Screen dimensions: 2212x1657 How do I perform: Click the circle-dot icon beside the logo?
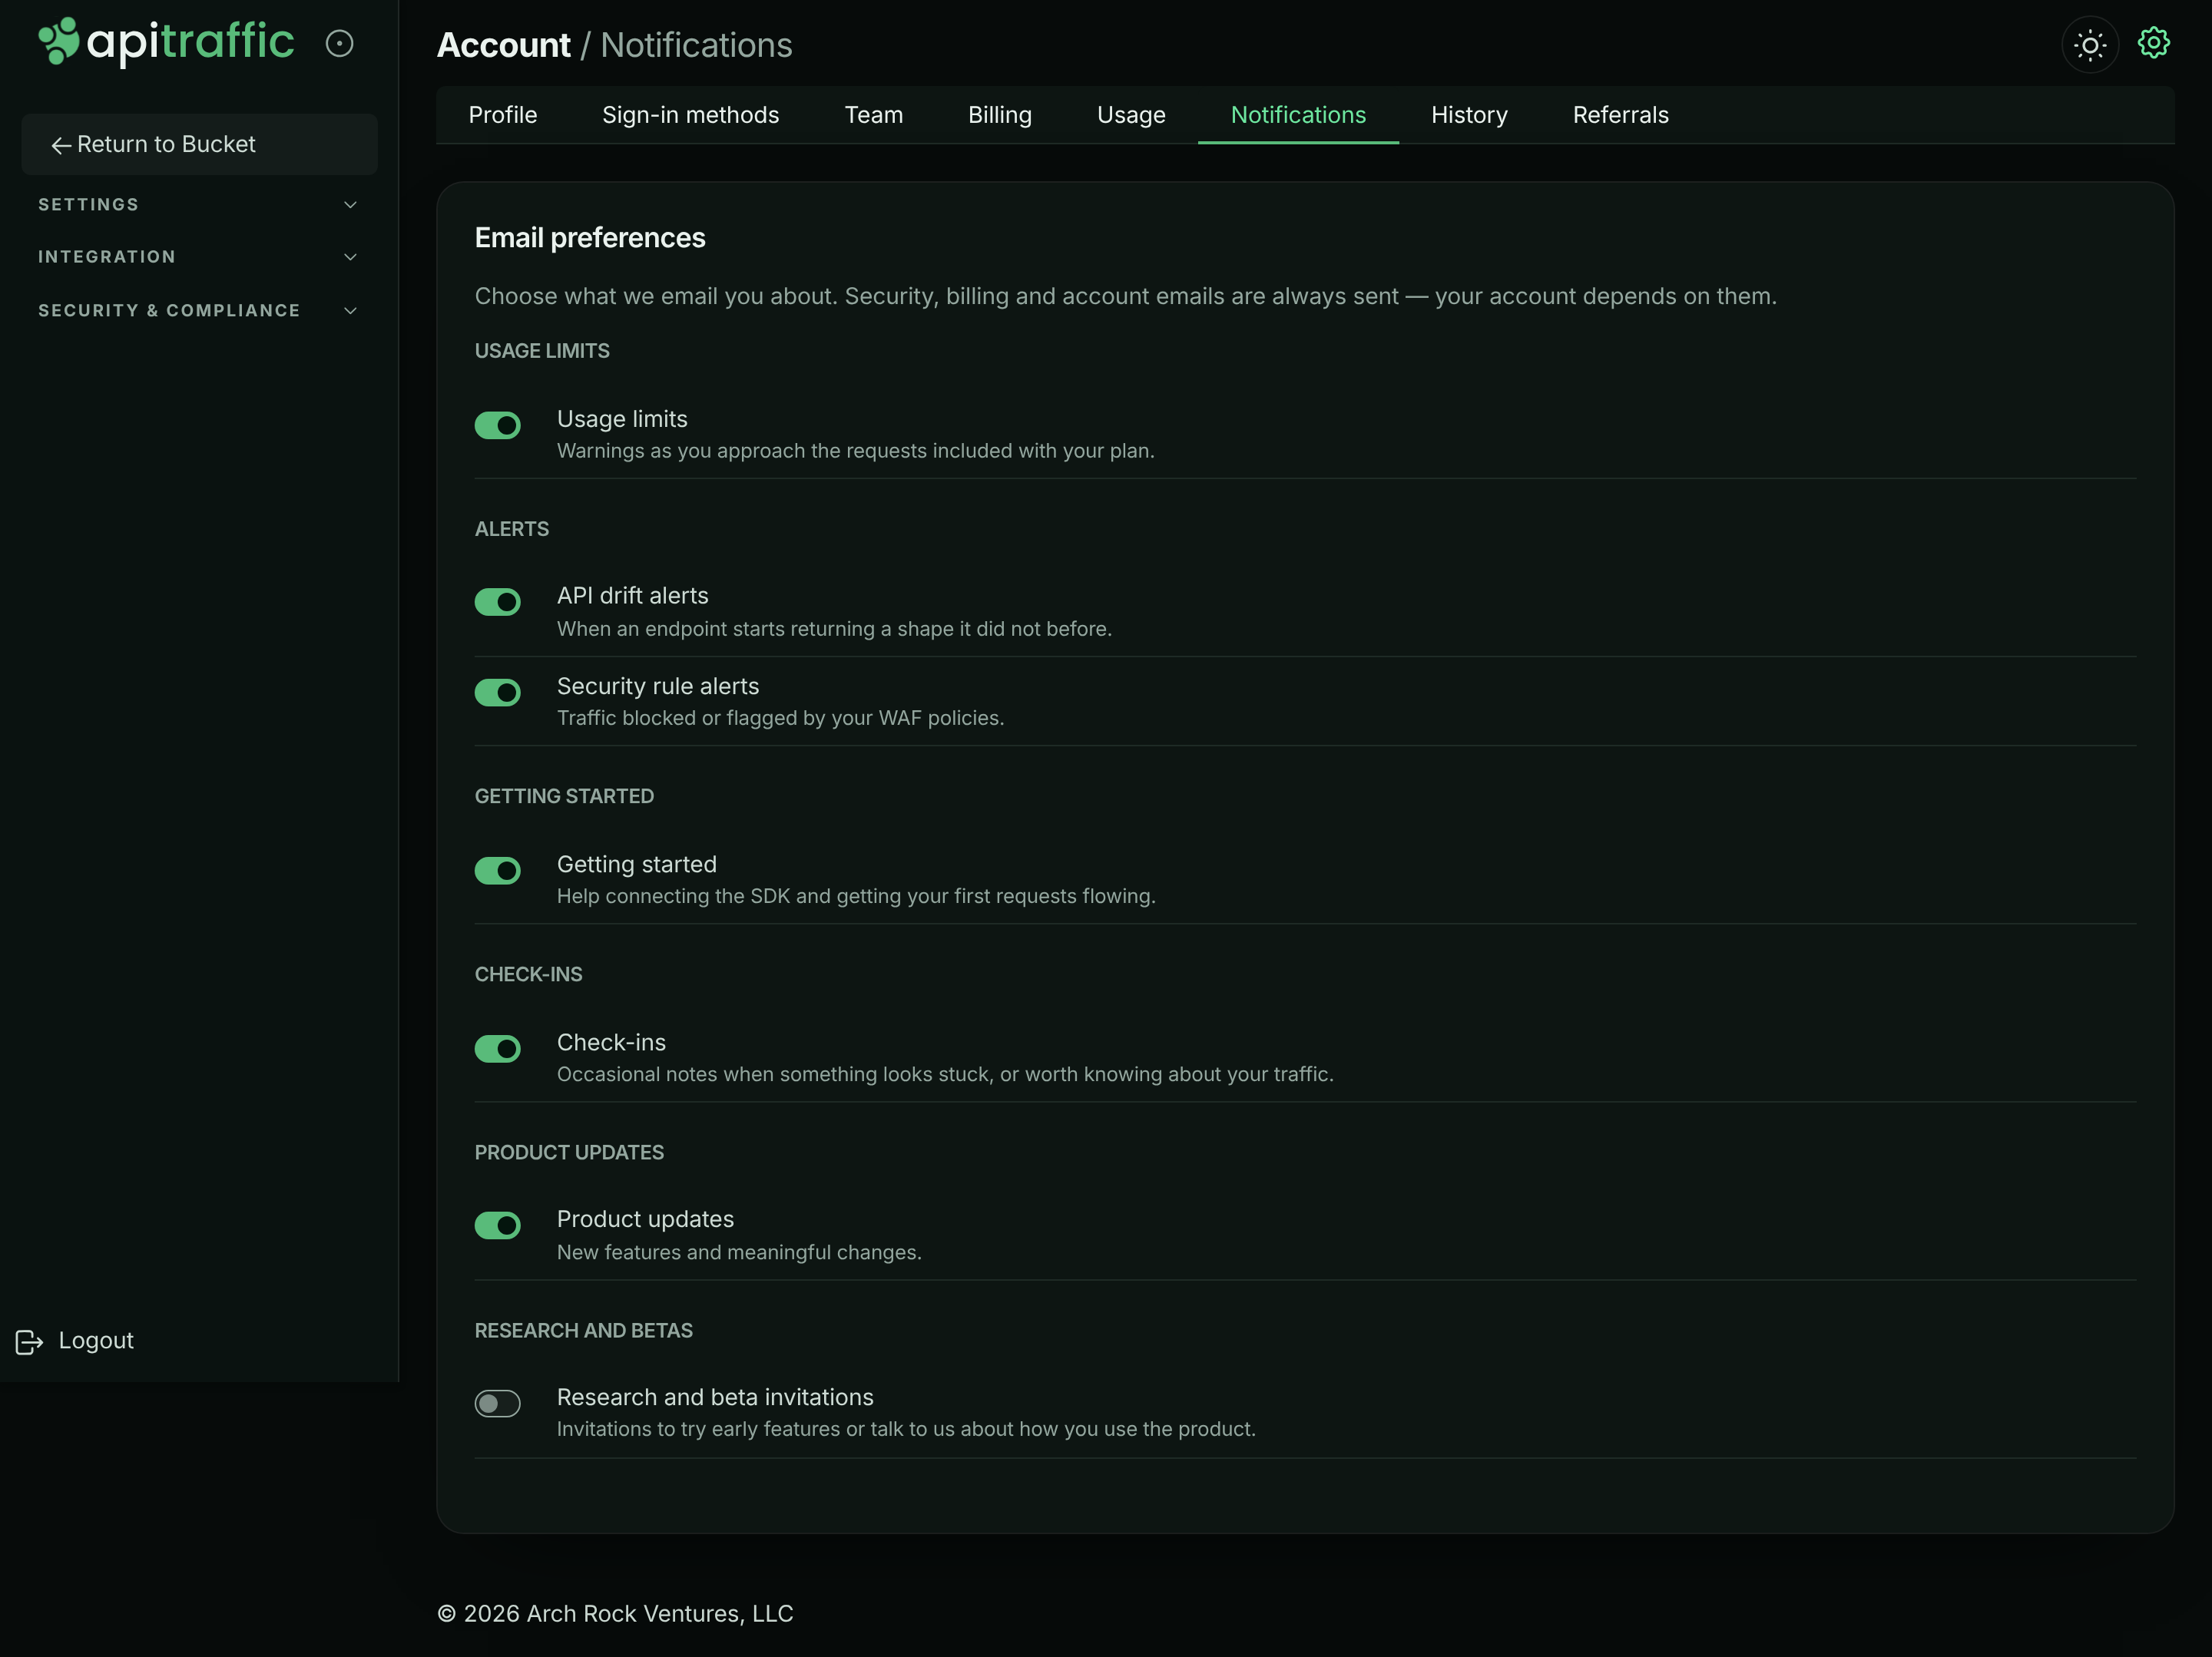340,44
